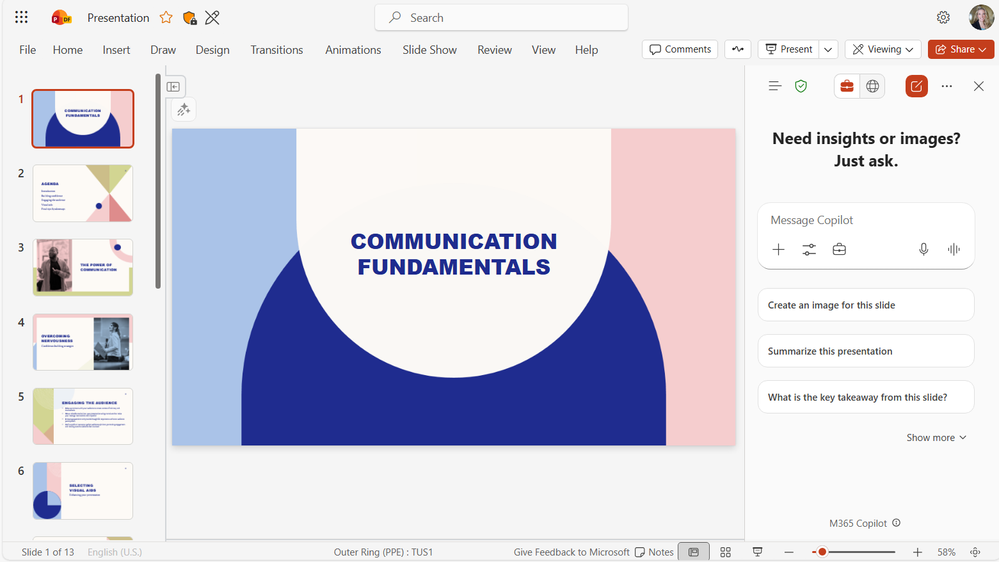Open the Comments pane
Screen dimensions: 999x562
[680, 49]
